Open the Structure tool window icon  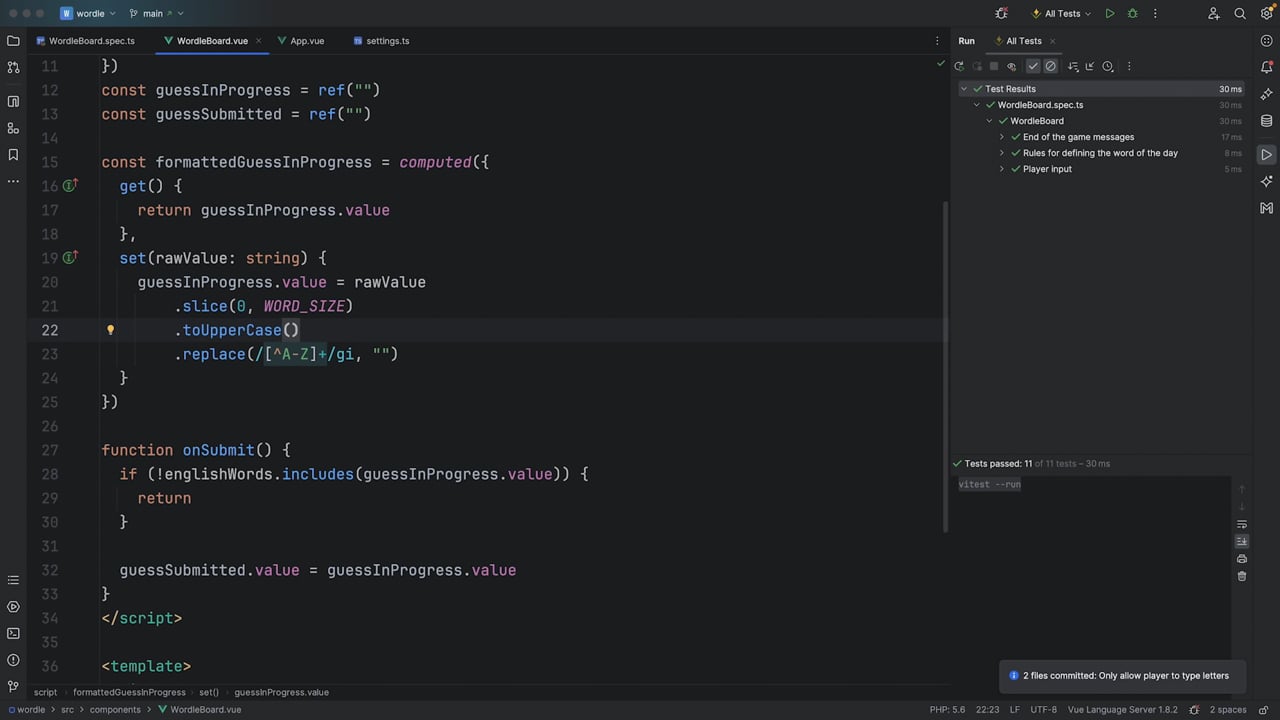coord(13,128)
